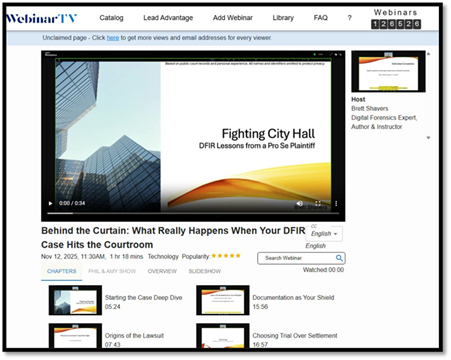This screenshot has height=360, width=451.
Task: Switch to the OVERVIEW tab
Action: 162,271
